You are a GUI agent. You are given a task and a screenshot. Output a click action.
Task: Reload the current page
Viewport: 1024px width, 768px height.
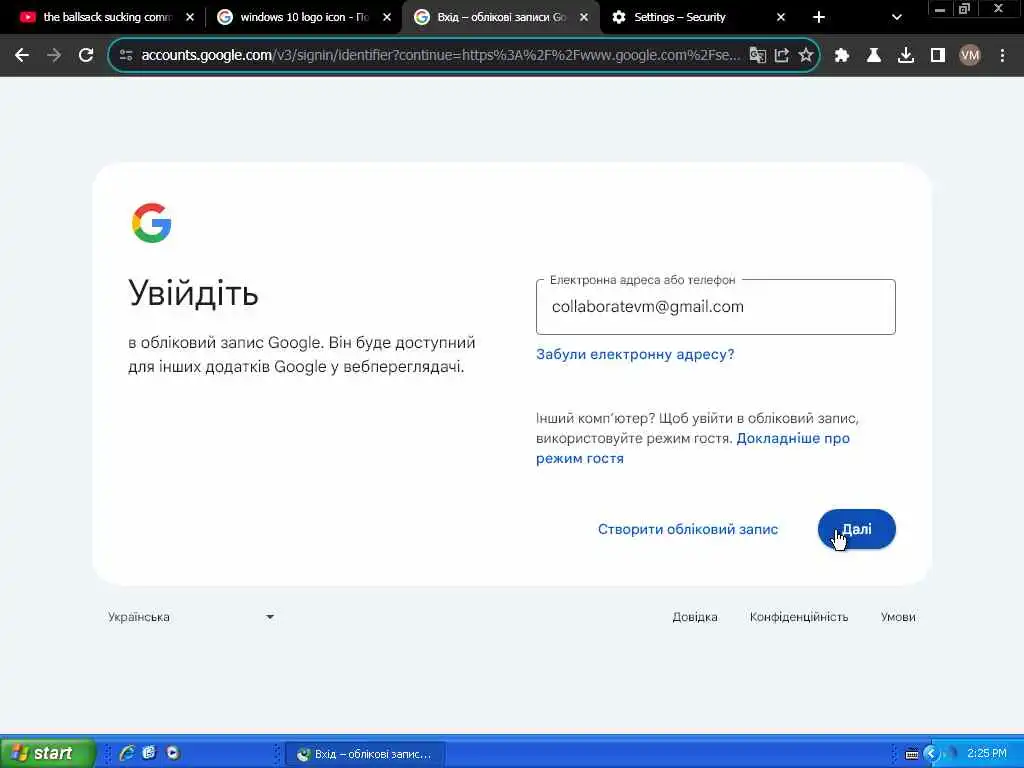(86, 56)
